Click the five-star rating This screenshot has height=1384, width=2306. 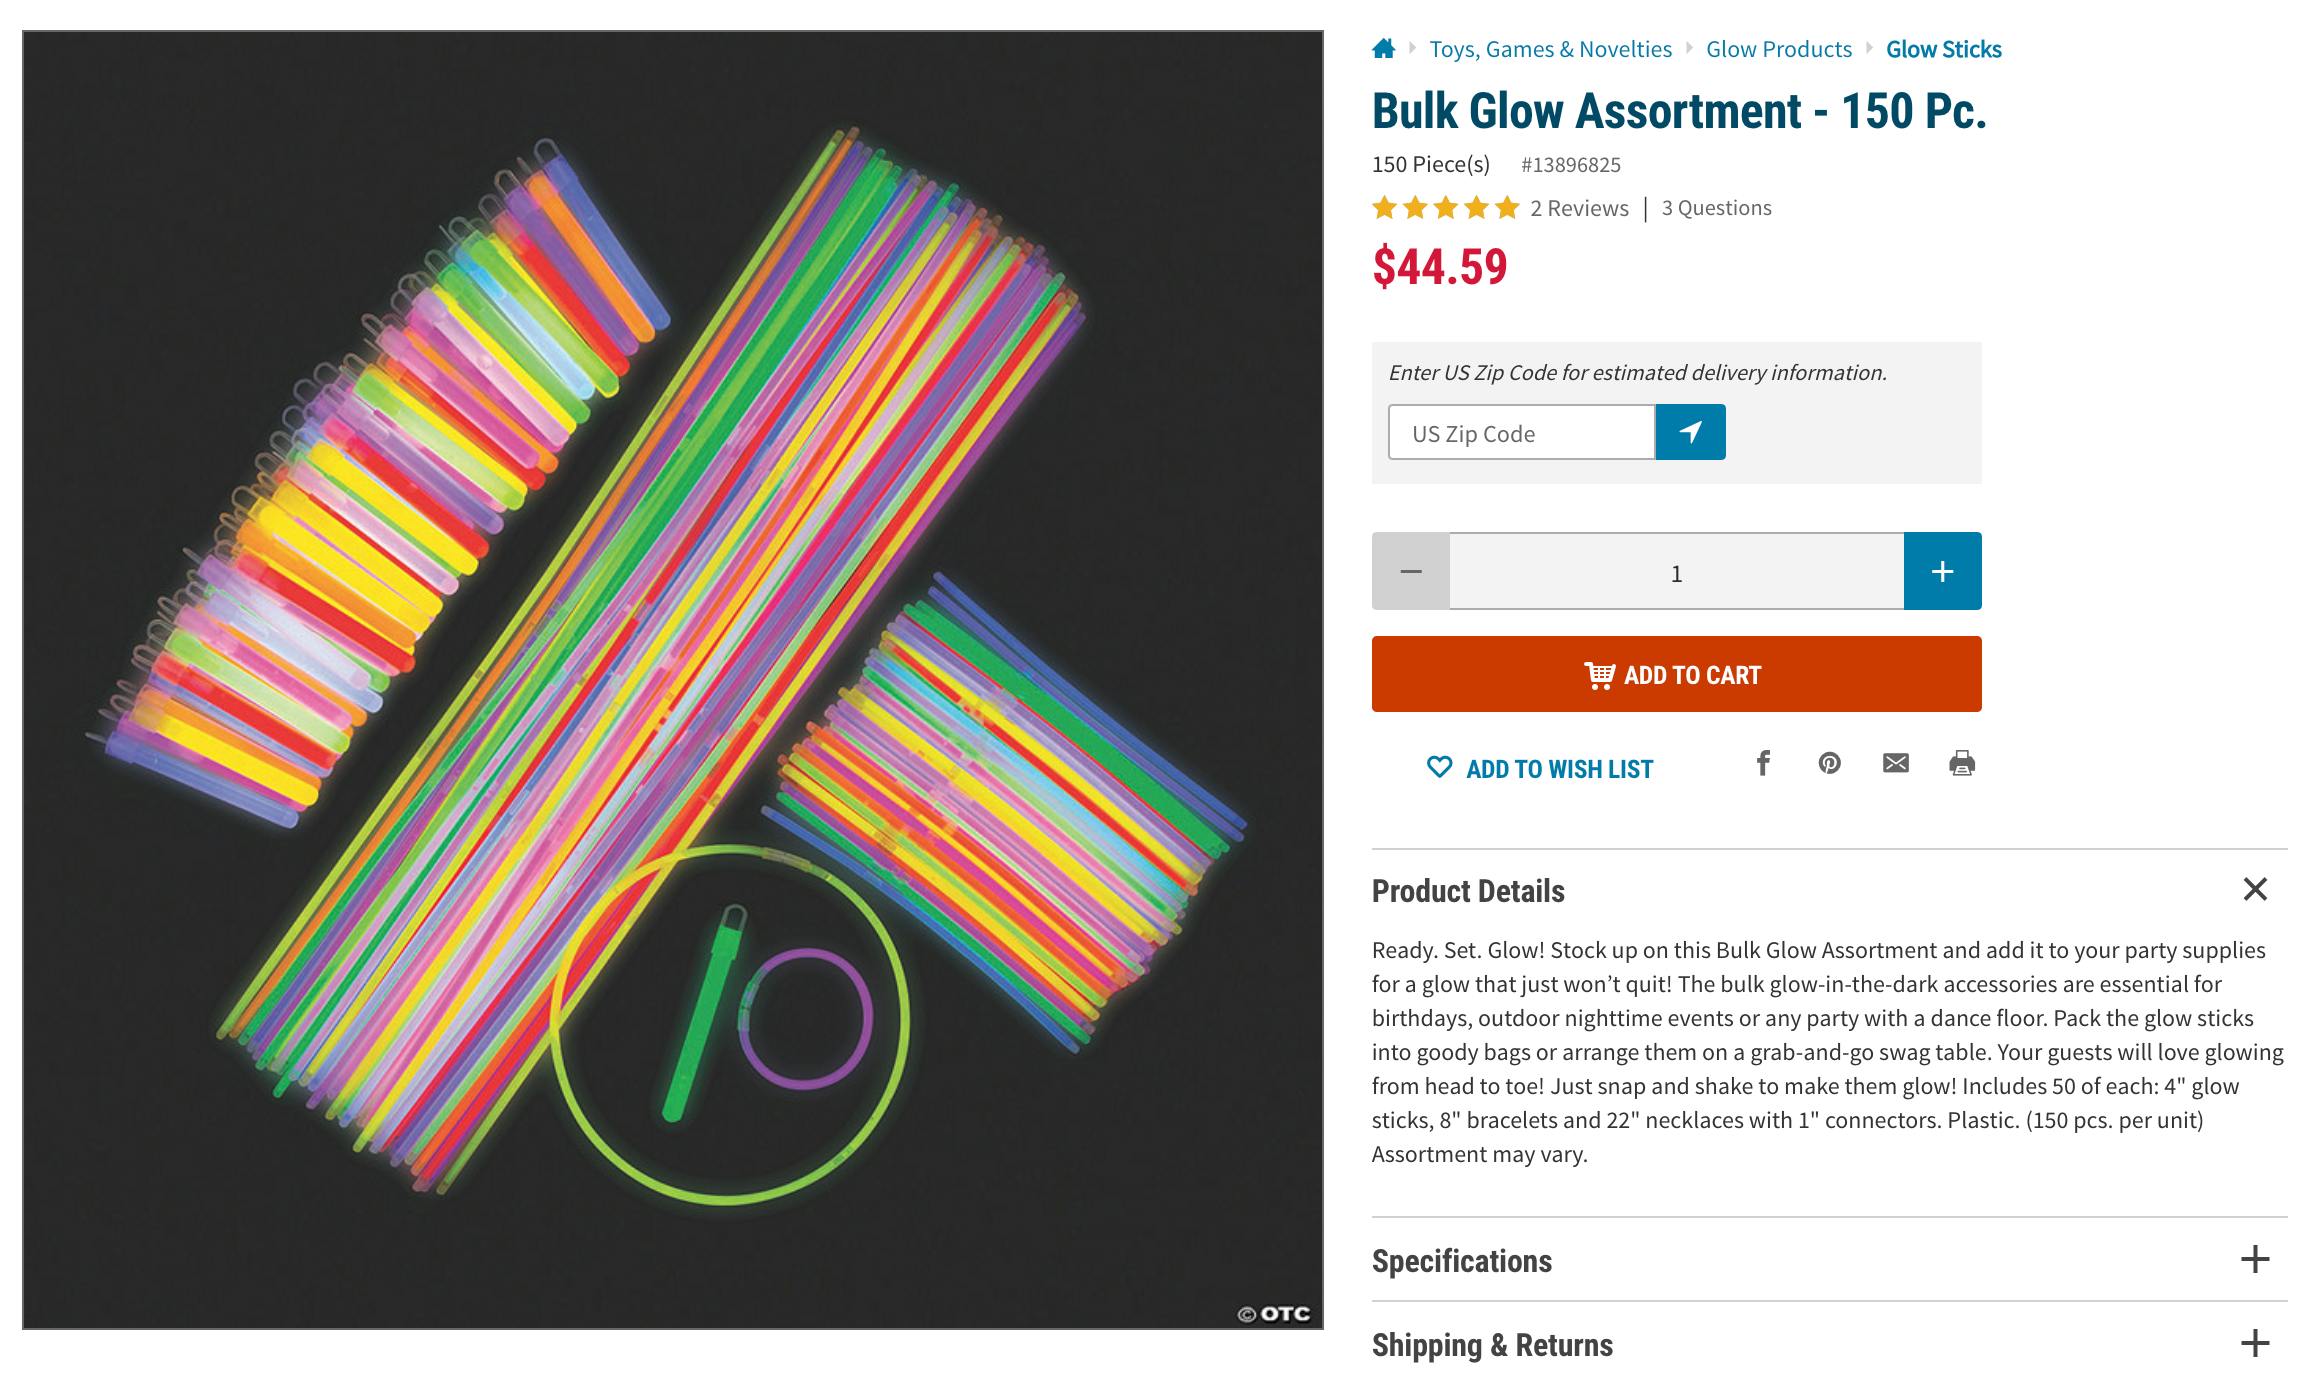tap(1445, 208)
